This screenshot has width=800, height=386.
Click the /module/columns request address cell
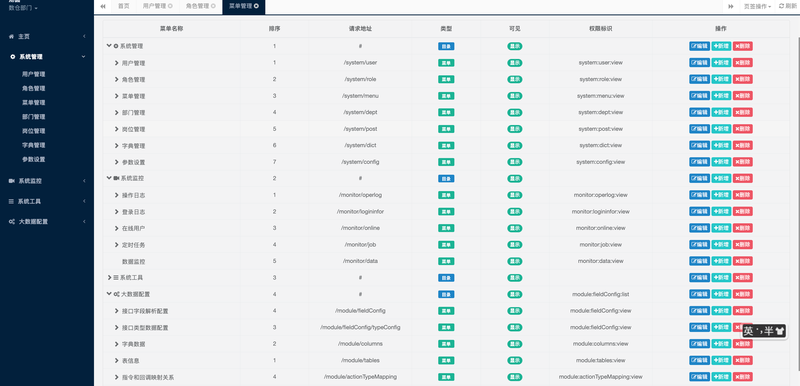click(360, 344)
